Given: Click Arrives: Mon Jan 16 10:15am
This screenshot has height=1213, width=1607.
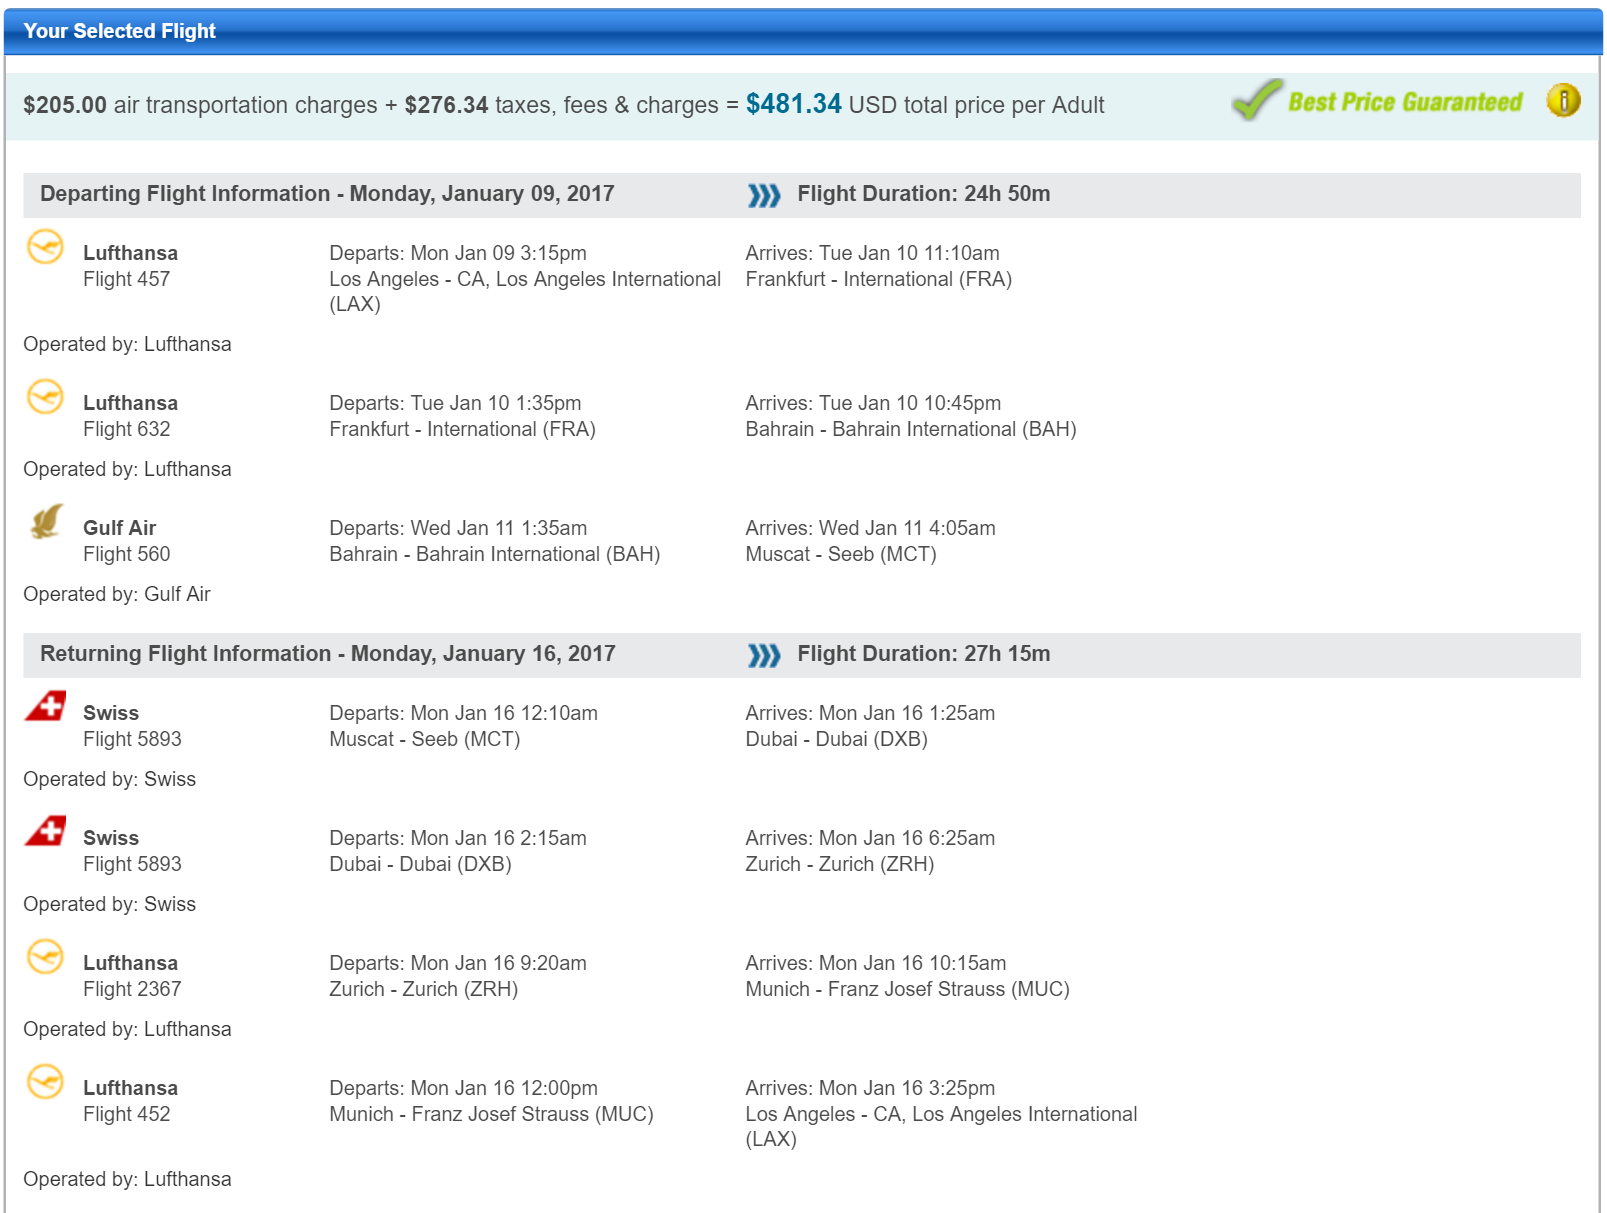Looking at the screenshot, I should (x=876, y=963).
